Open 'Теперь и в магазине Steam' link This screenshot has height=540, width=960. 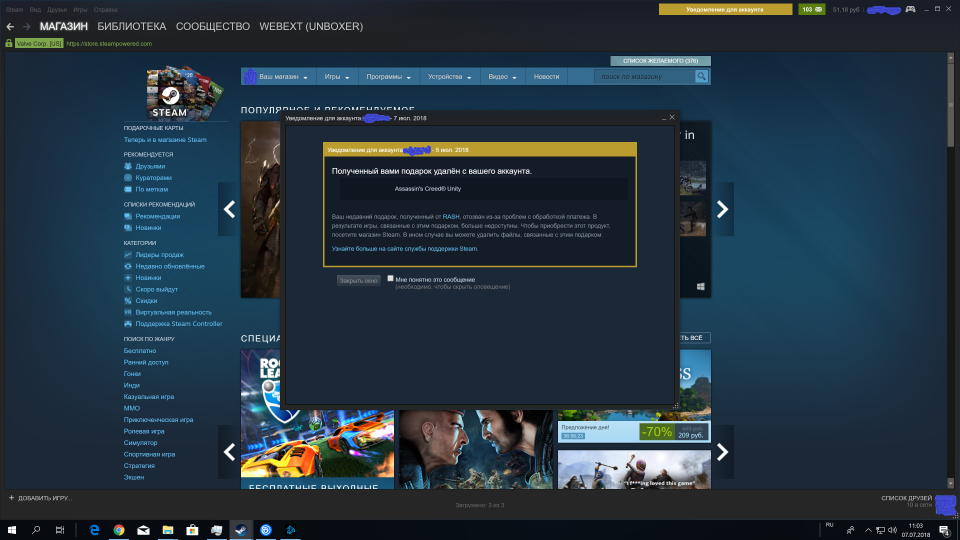165,140
